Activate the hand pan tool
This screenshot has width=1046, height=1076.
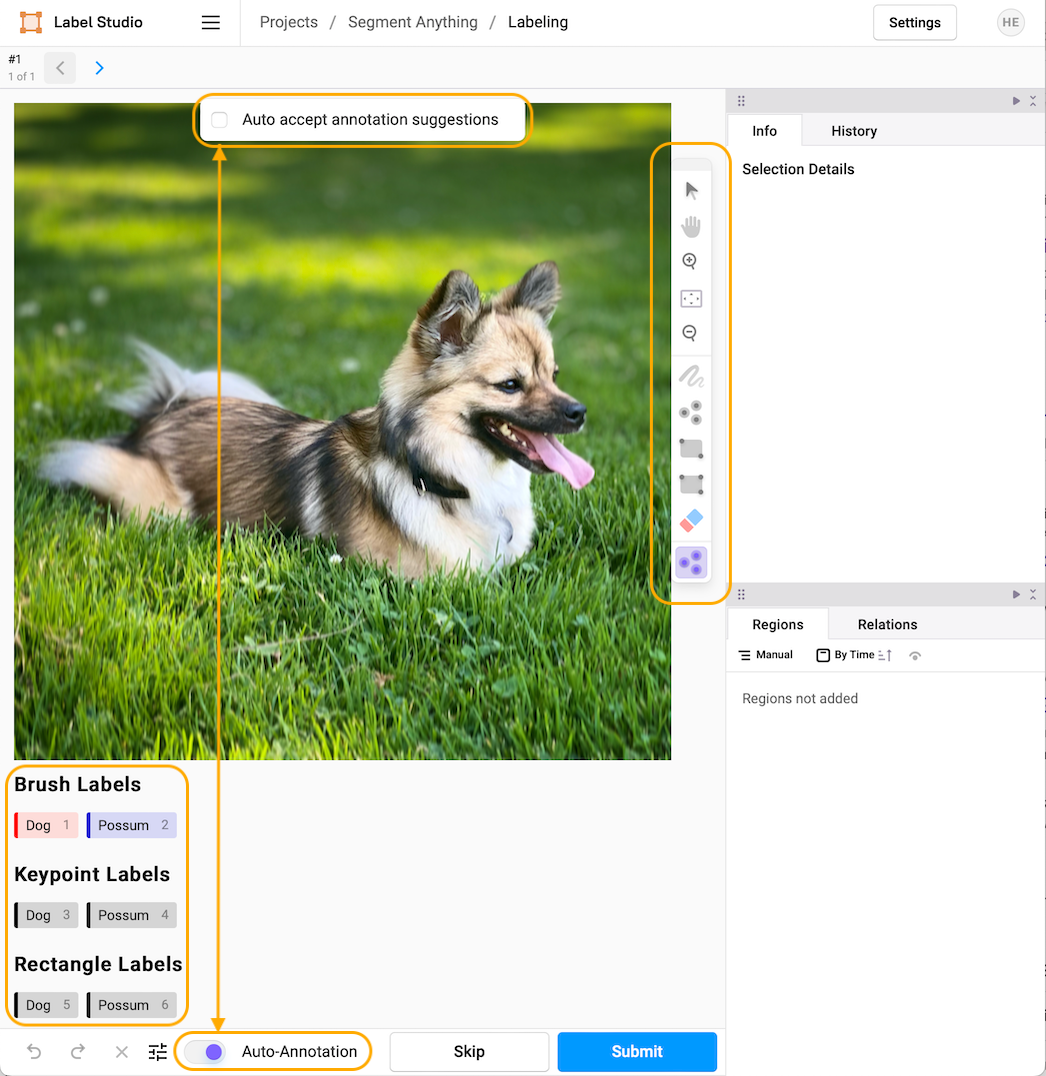[x=691, y=226]
